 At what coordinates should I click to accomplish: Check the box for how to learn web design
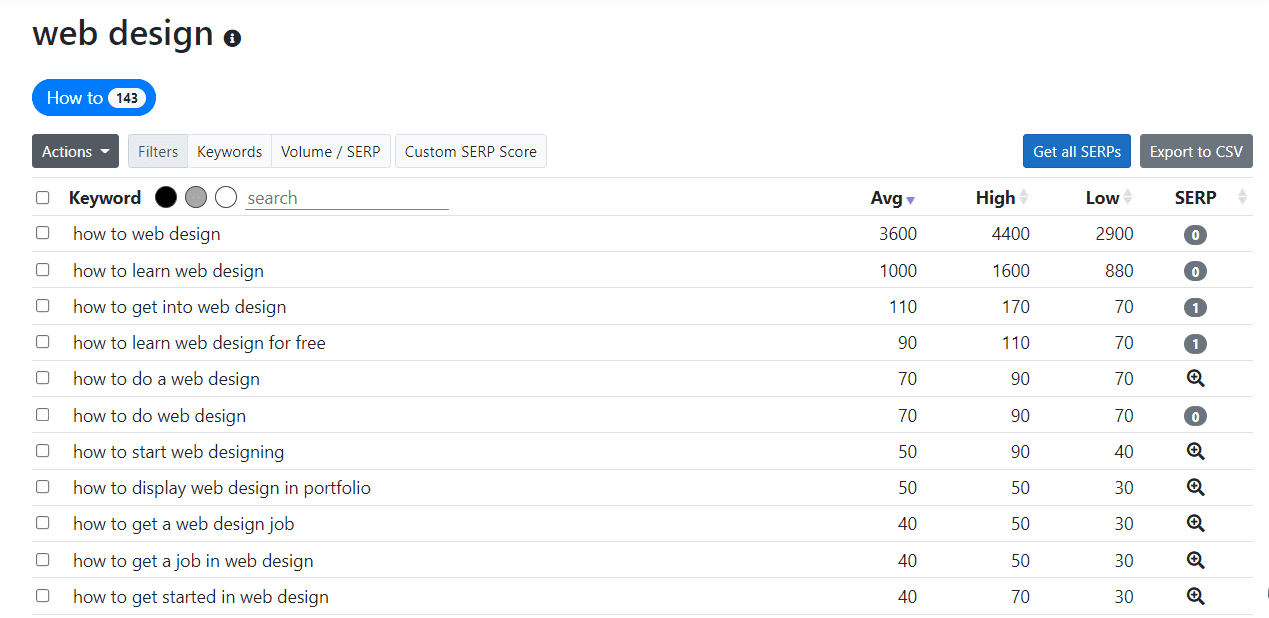coord(42,269)
